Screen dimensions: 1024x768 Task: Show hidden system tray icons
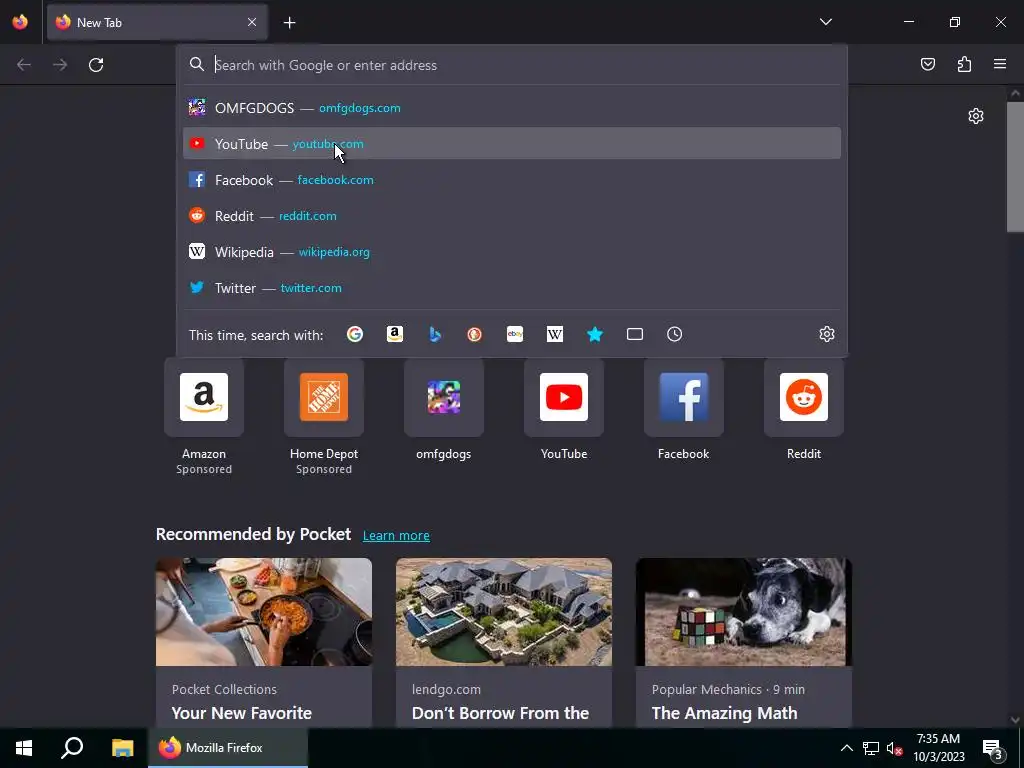[x=846, y=748]
